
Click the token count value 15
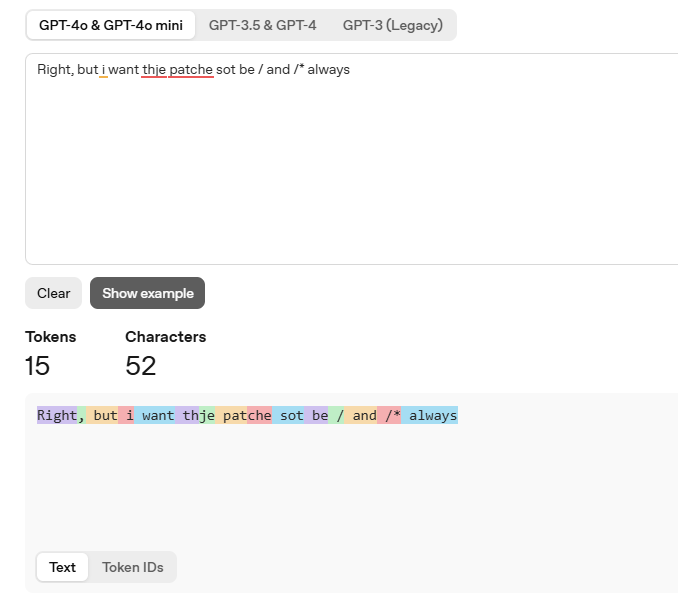tap(37, 366)
